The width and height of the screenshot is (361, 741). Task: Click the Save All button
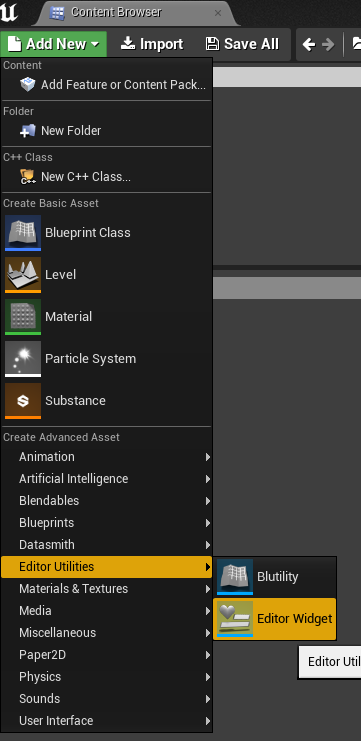click(x=242, y=44)
